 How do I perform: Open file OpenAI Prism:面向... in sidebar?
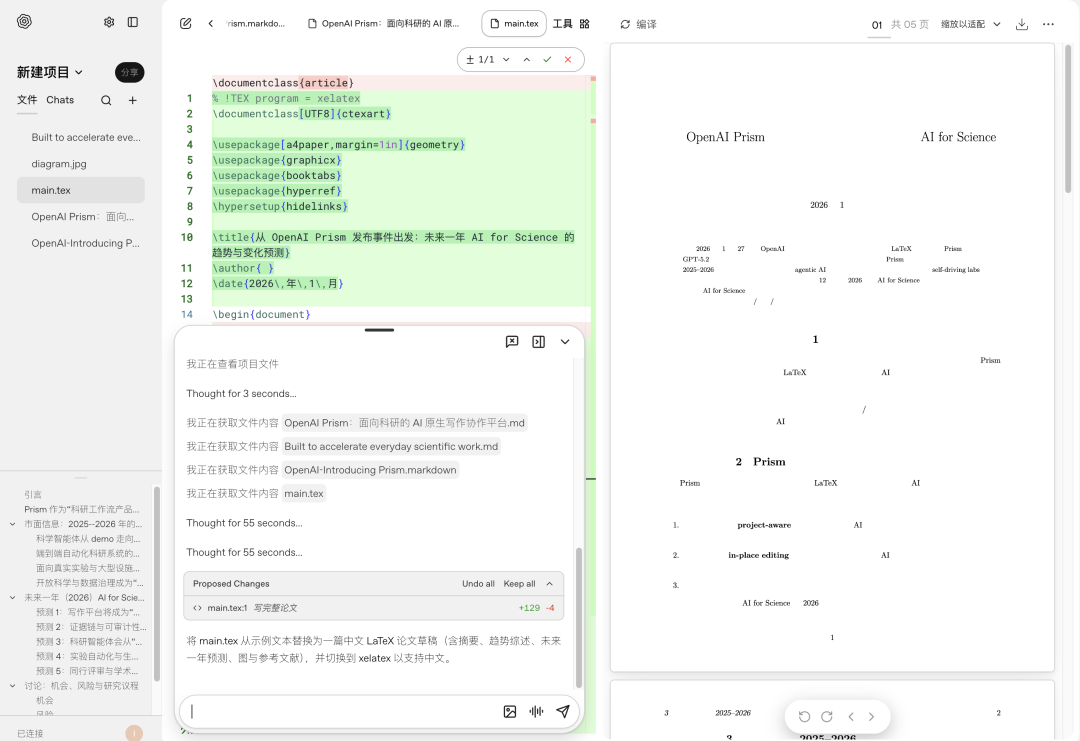click(81, 217)
